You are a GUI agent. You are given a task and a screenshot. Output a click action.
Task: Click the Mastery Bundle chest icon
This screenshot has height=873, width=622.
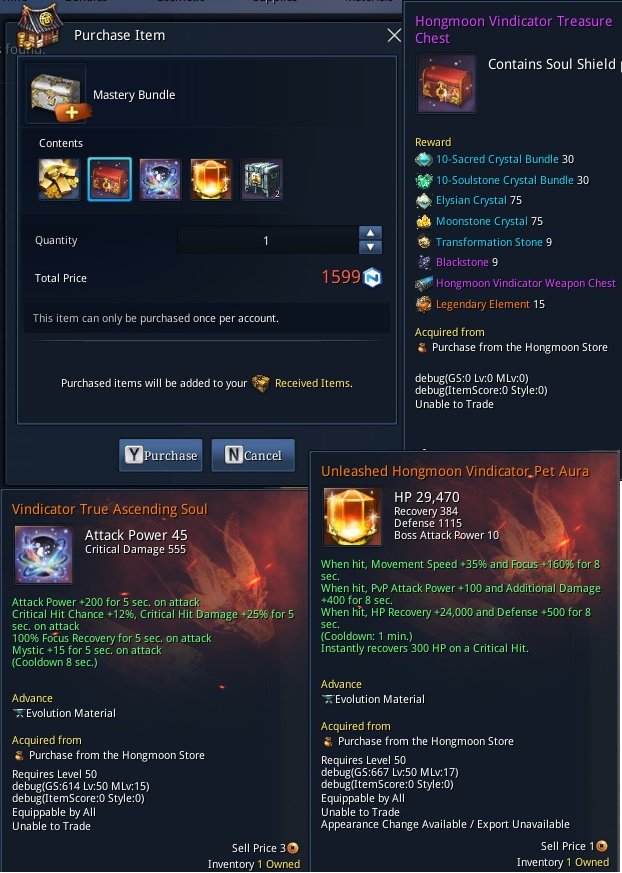coord(57,94)
